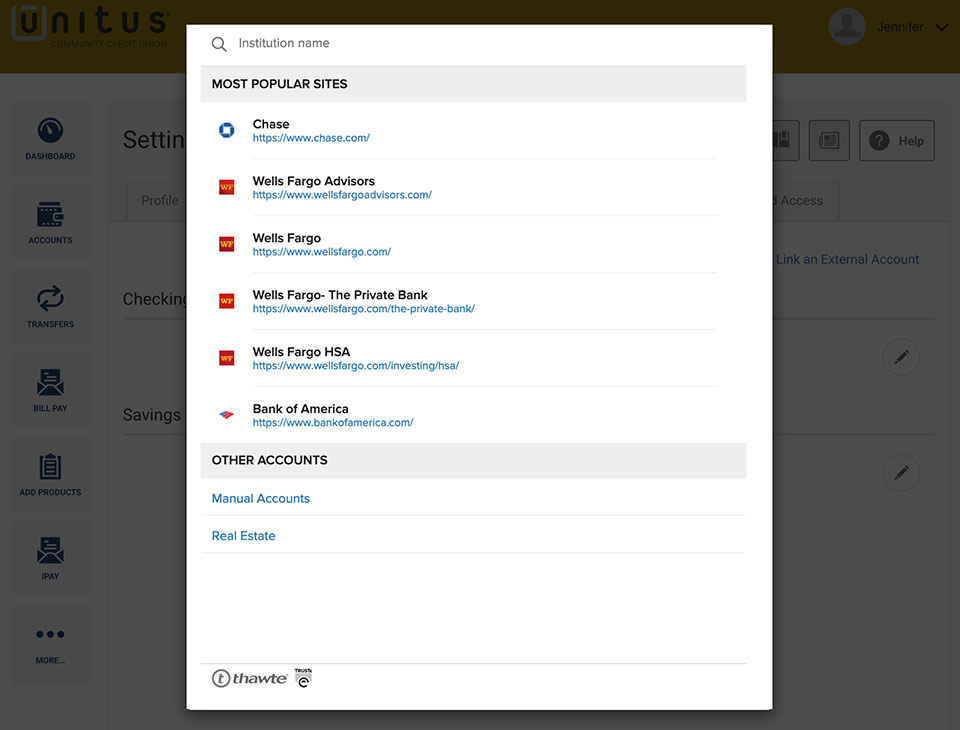Click Jennifer's user avatar
The image size is (960, 730).
(847, 27)
